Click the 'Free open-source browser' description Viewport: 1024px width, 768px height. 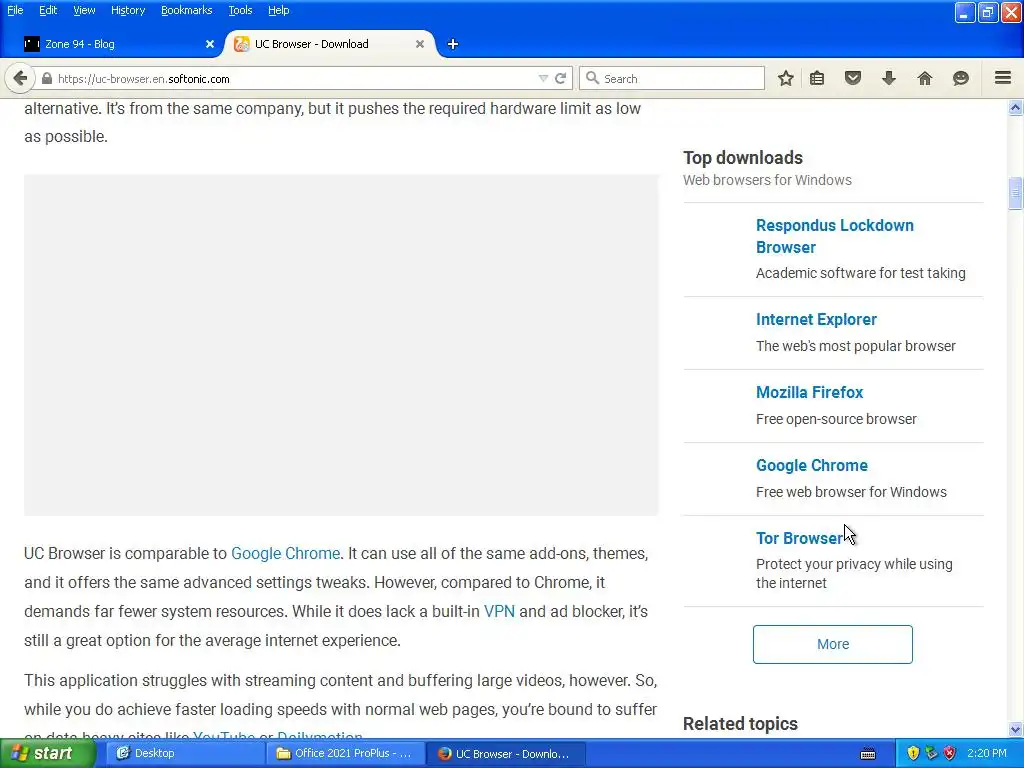[x=836, y=419]
